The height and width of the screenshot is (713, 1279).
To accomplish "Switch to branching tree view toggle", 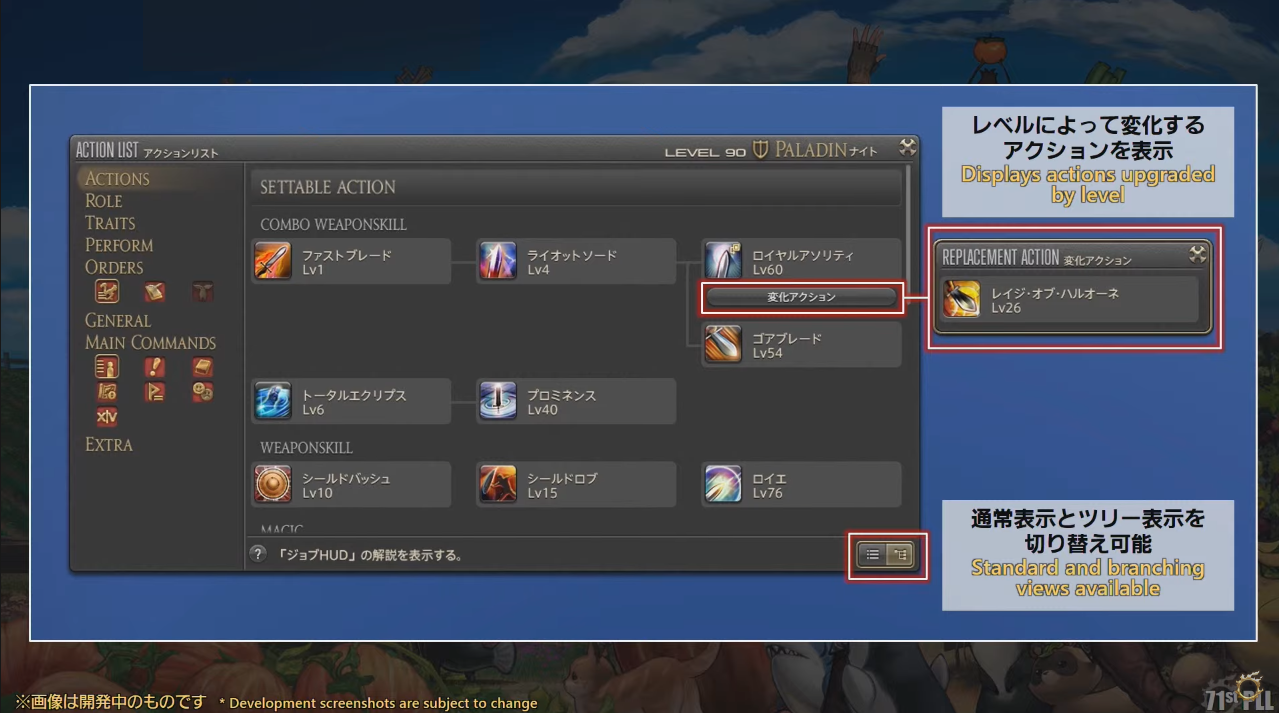I will pos(899,555).
